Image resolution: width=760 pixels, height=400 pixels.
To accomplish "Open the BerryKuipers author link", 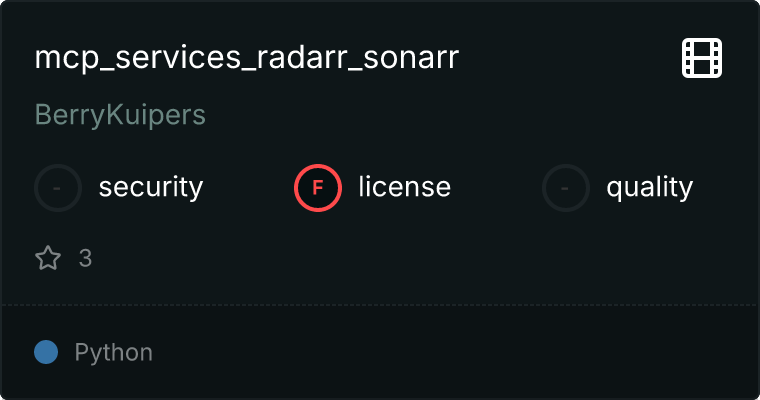I will pyautogui.click(x=120, y=115).
